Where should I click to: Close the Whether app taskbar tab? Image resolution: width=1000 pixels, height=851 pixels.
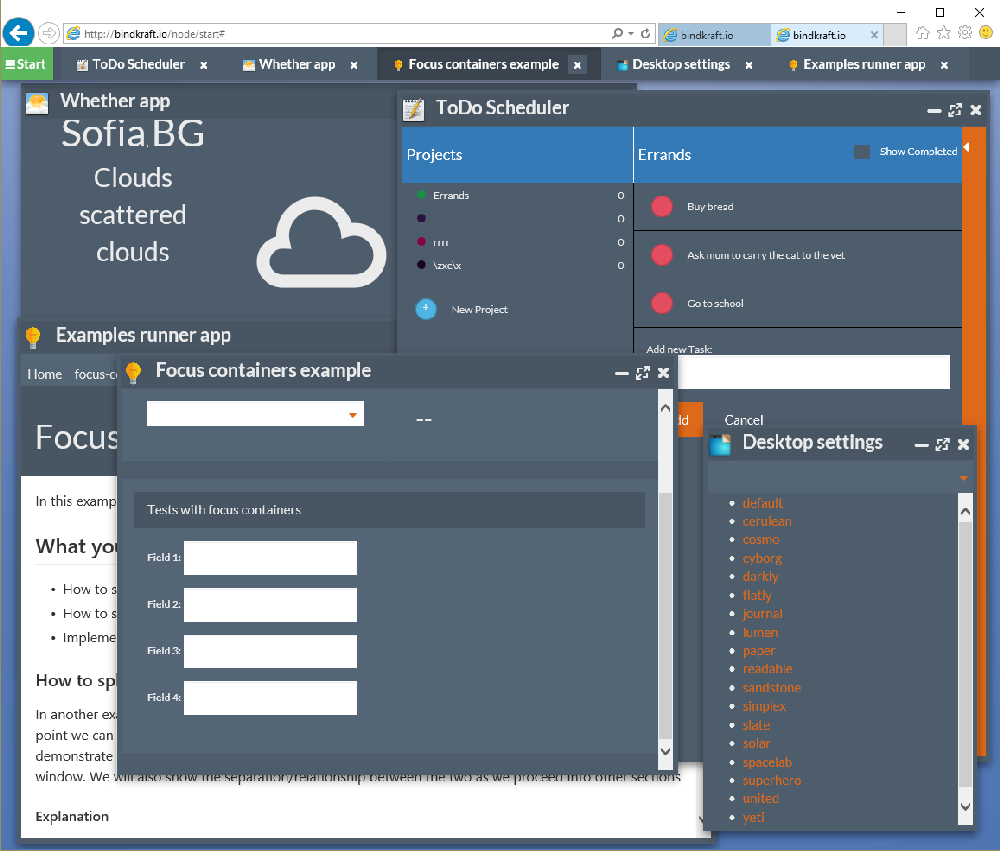pyautogui.click(x=354, y=65)
